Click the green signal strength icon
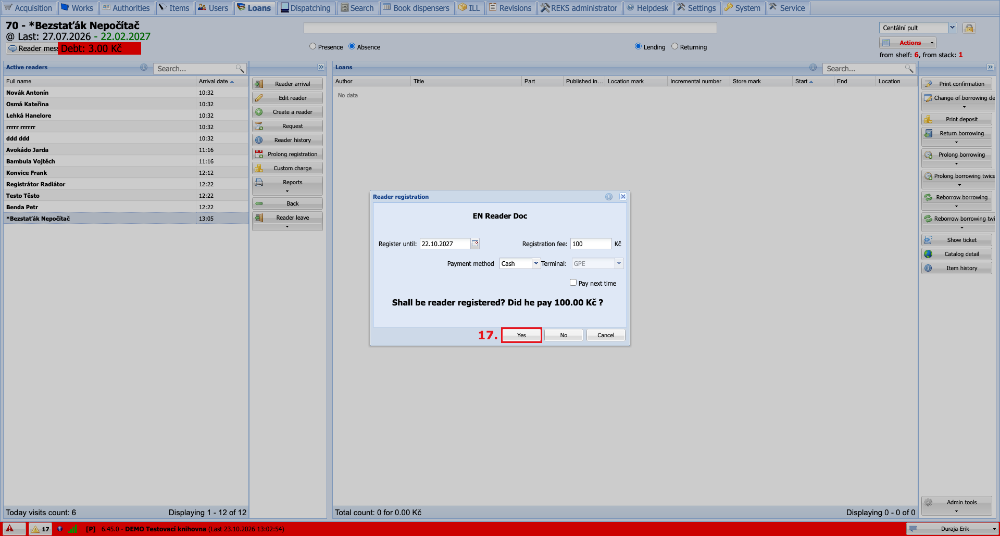Viewport: 1000px width, 536px height. [x=73, y=529]
